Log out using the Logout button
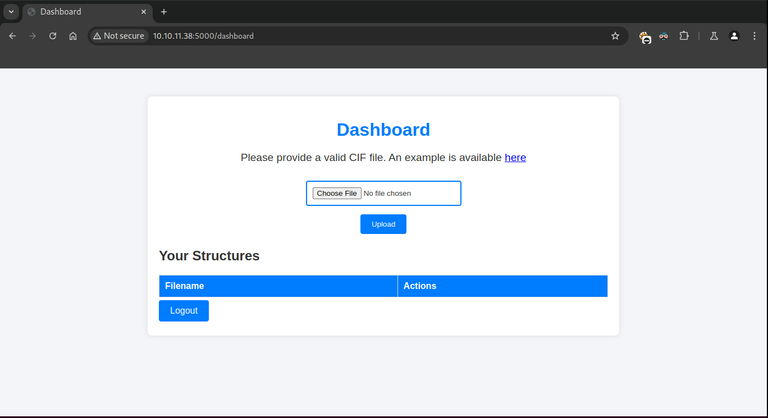The height and width of the screenshot is (418, 768). pyautogui.click(x=184, y=311)
